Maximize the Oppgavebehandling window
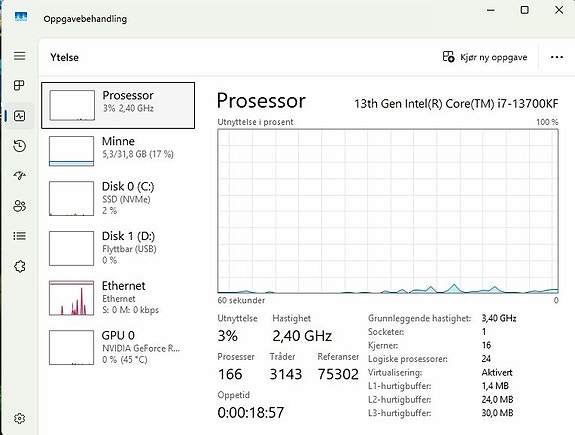 tap(524, 10)
